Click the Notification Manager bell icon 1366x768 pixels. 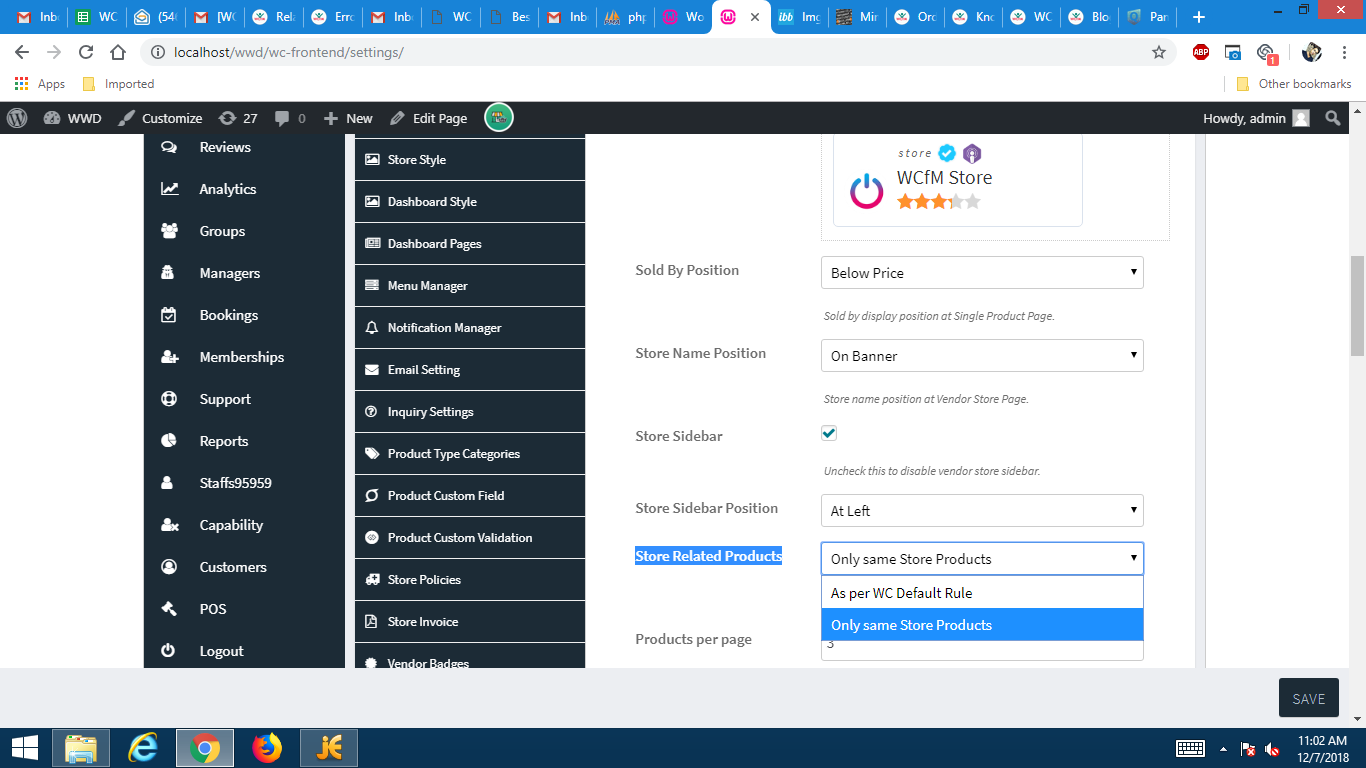[x=372, y=328]
